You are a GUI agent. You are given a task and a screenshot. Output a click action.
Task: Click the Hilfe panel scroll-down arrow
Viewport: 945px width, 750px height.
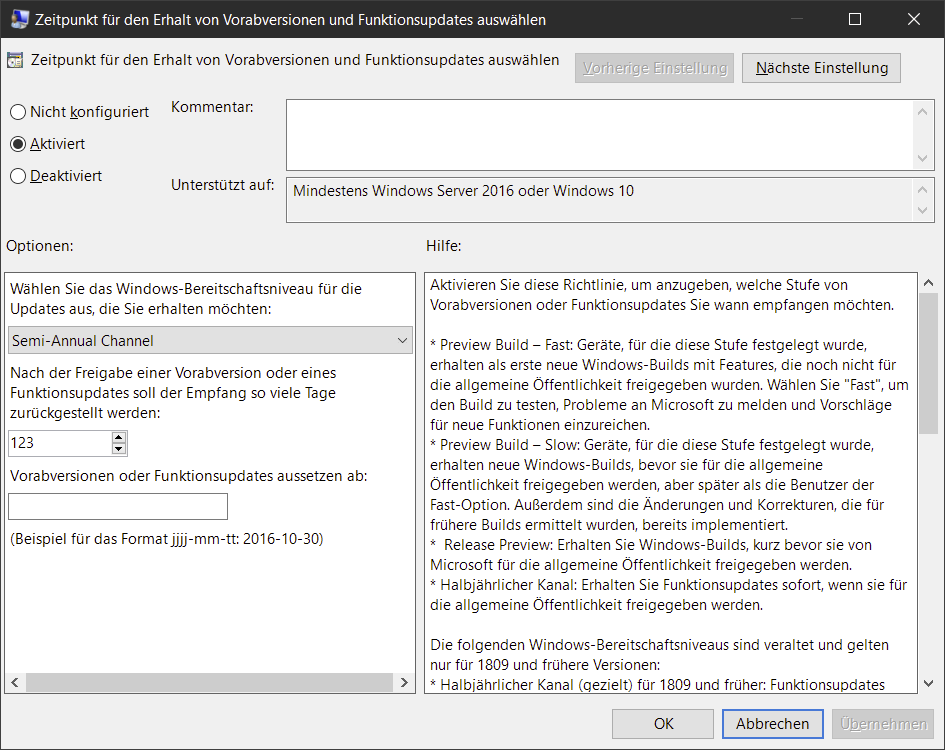[x=928, y=683]
